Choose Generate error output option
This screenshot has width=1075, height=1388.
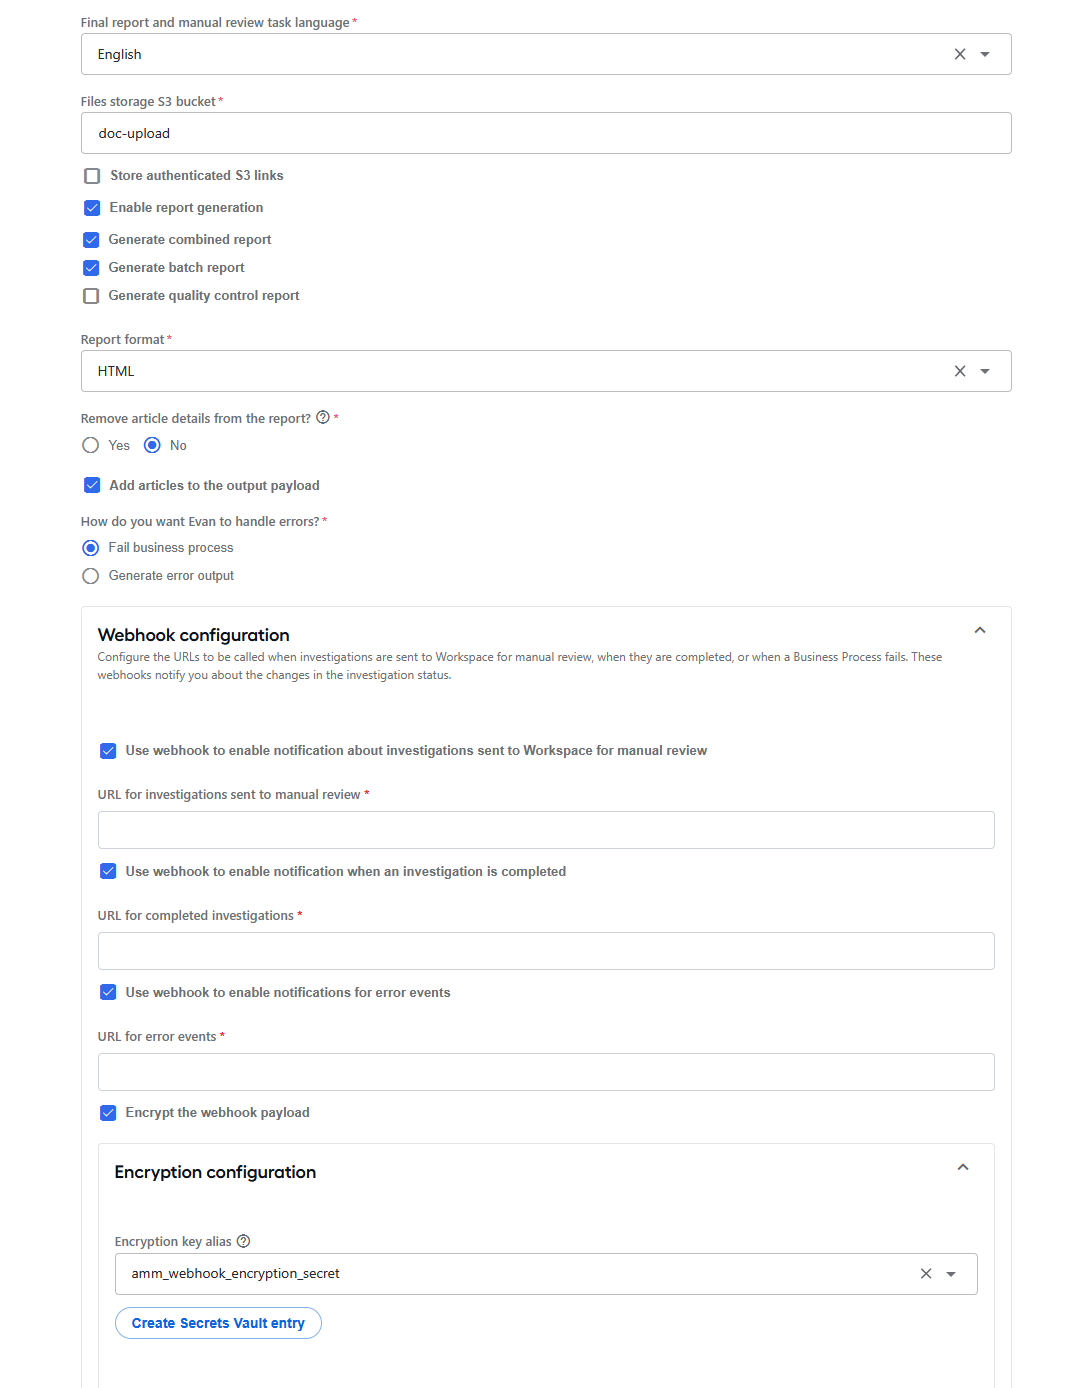click(x=91, y=576)
